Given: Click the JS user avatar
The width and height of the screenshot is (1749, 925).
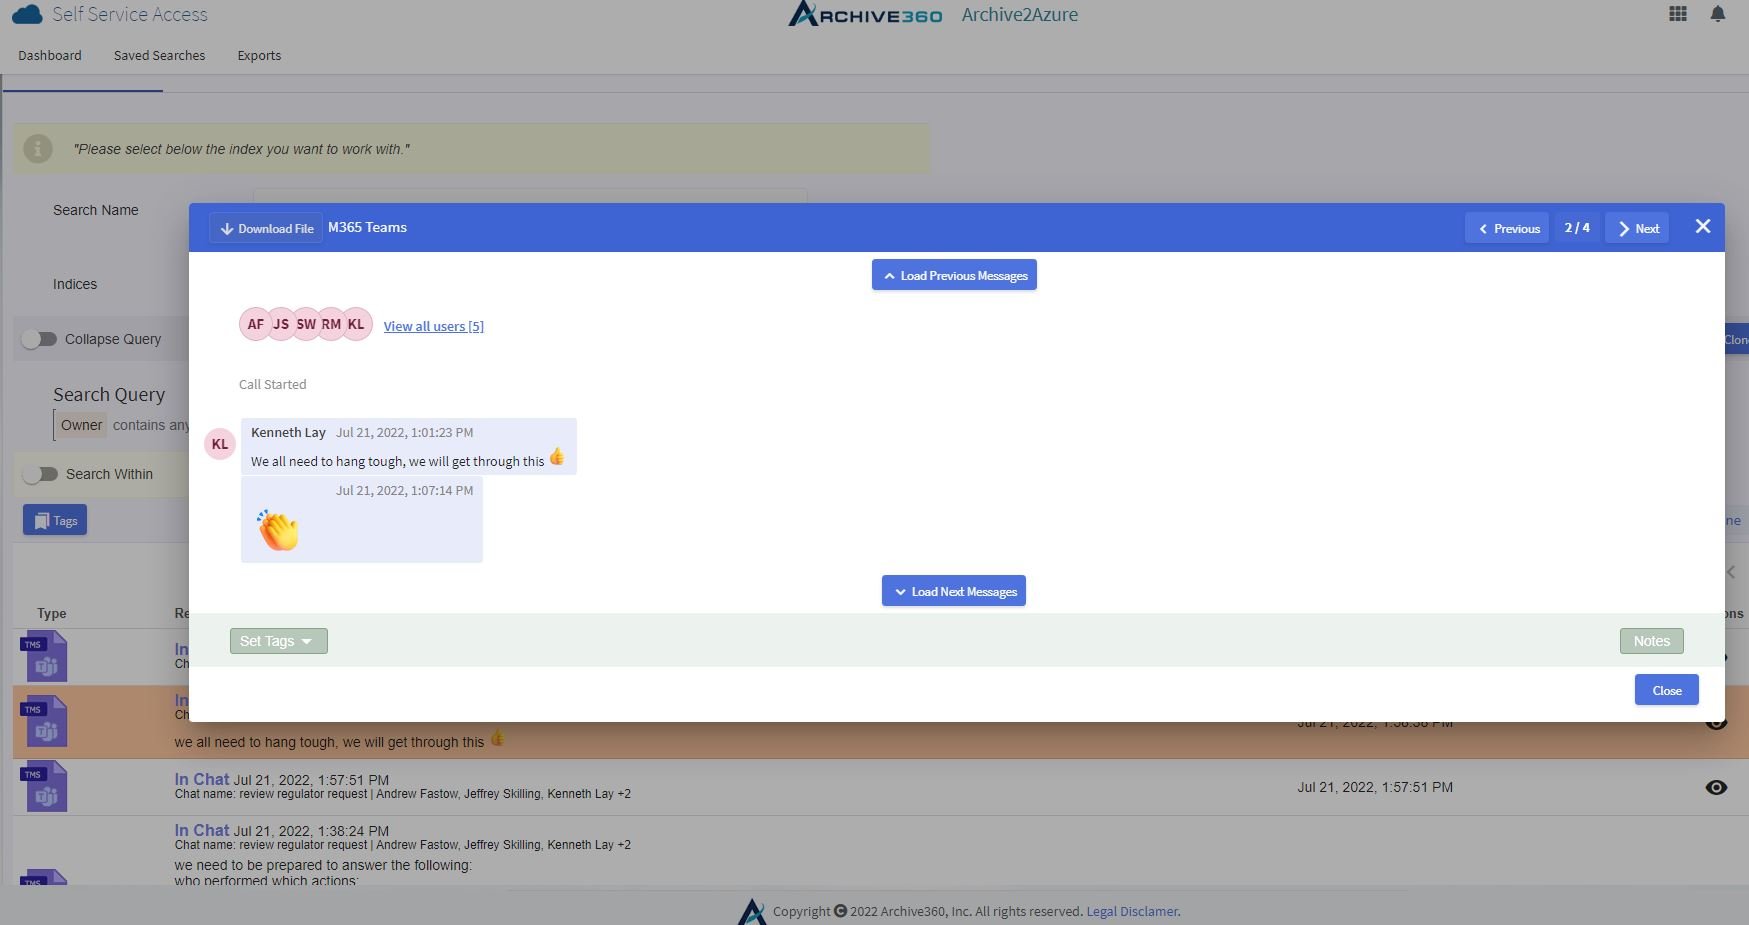Looking at the screenshot, I should click(281, 324).
